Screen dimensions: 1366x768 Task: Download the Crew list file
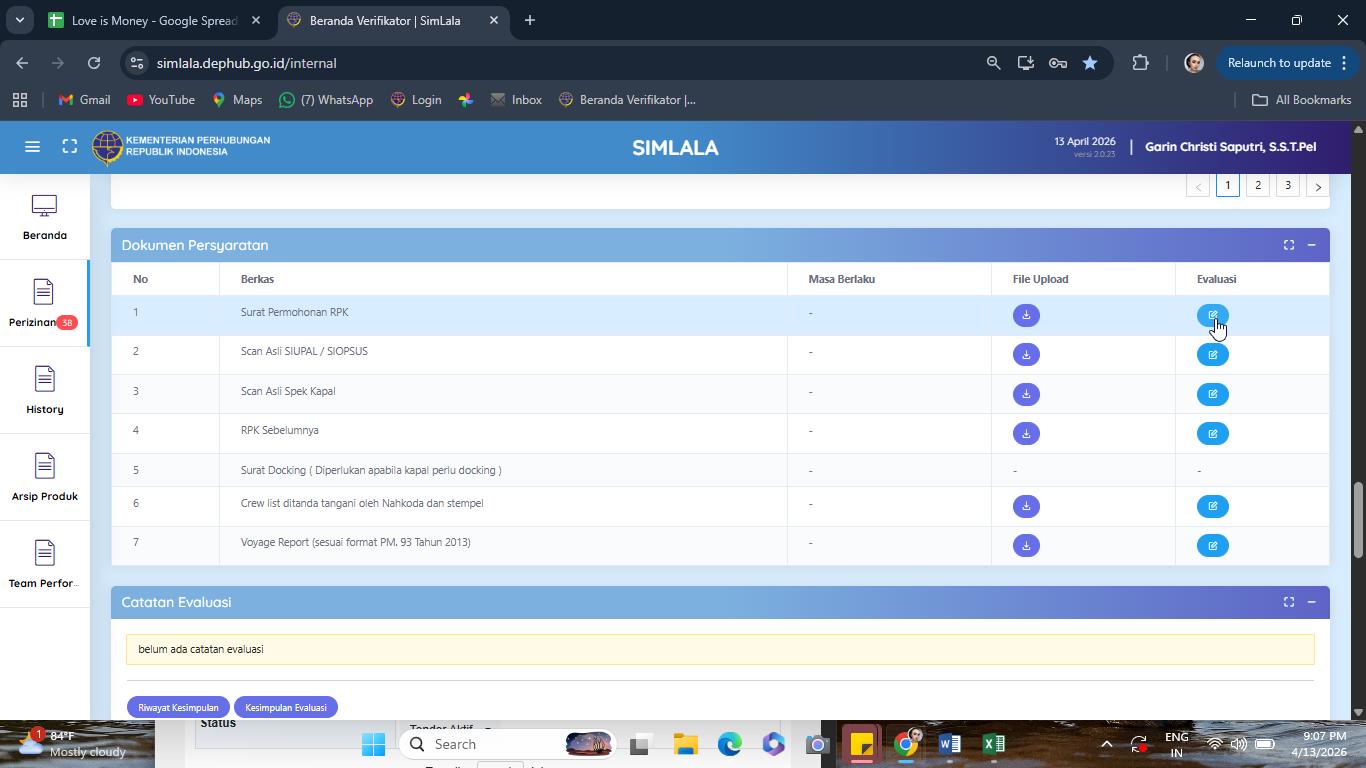coord(1026,506)
